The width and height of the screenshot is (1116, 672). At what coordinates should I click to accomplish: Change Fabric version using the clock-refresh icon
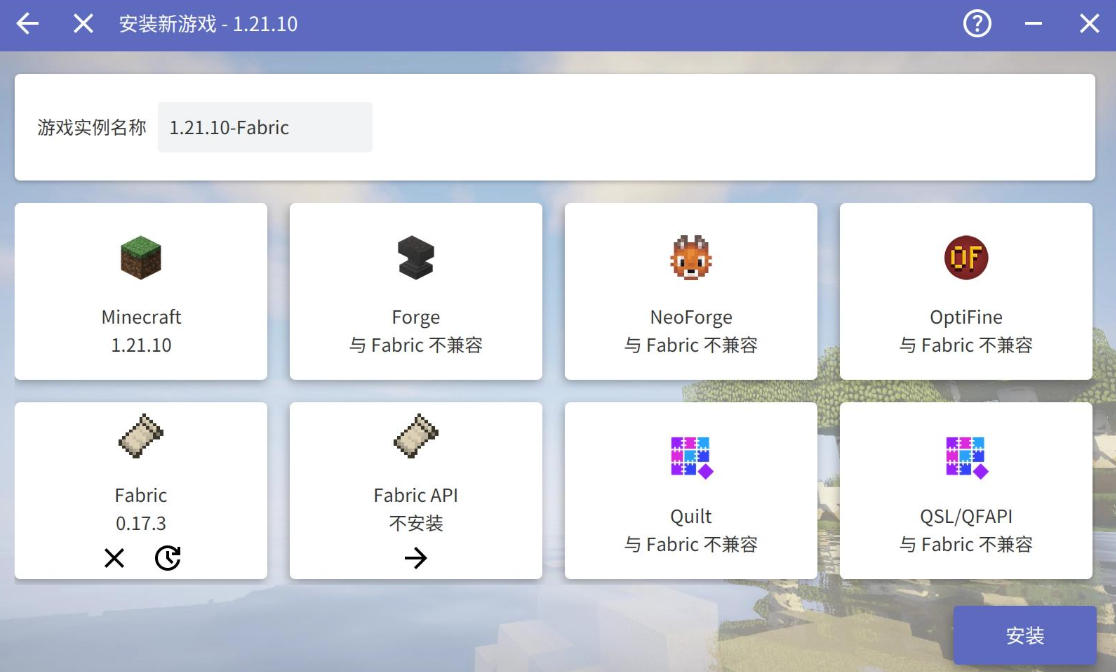coord(168,558)
